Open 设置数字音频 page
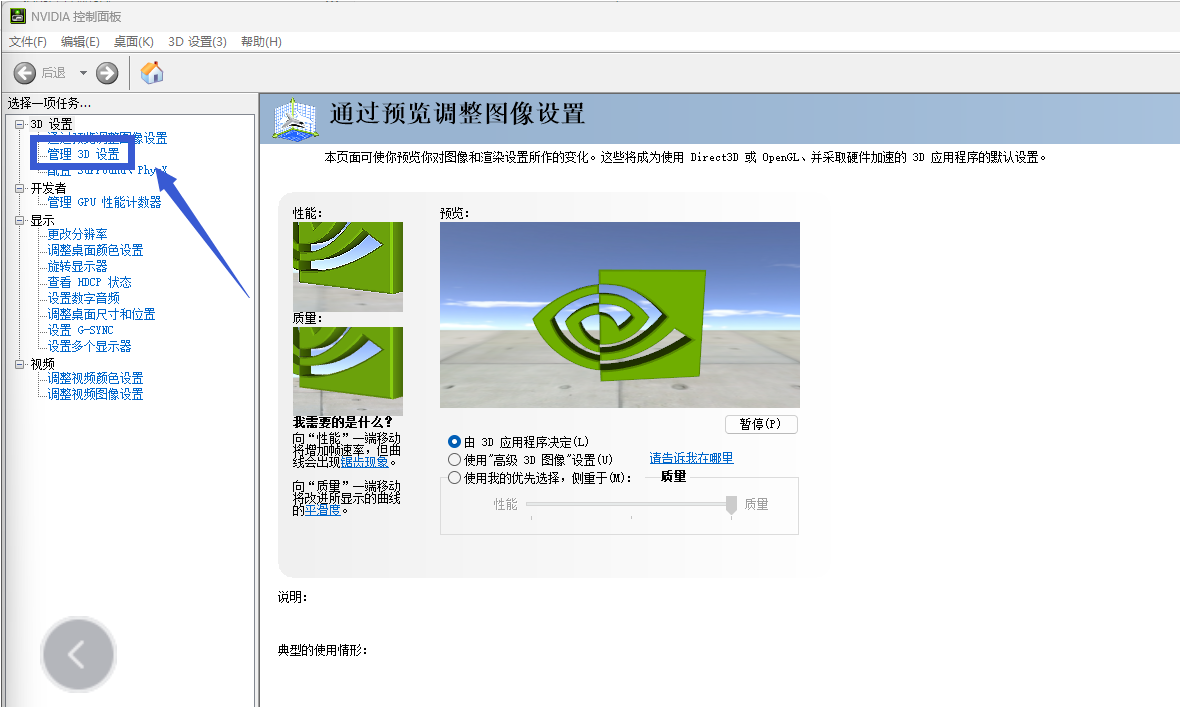 84,299
